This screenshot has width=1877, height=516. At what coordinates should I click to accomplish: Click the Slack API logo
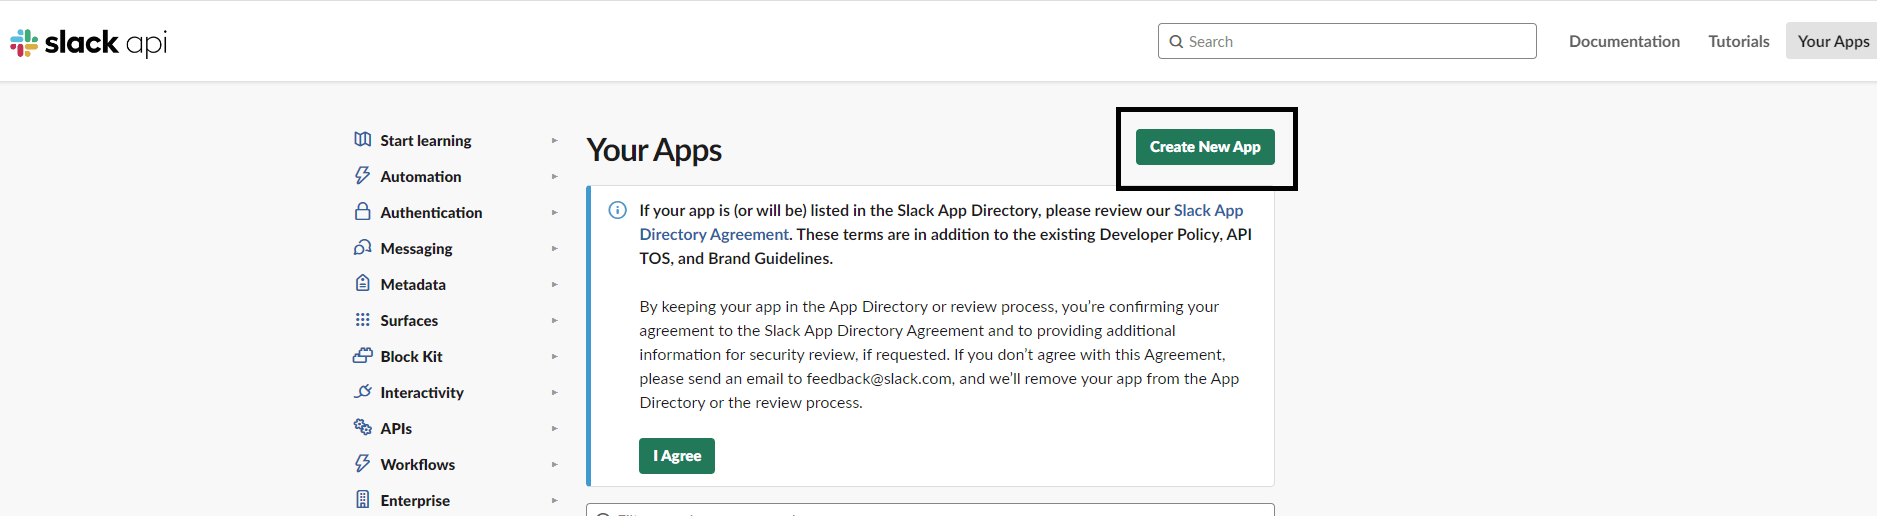coord(89,42)
